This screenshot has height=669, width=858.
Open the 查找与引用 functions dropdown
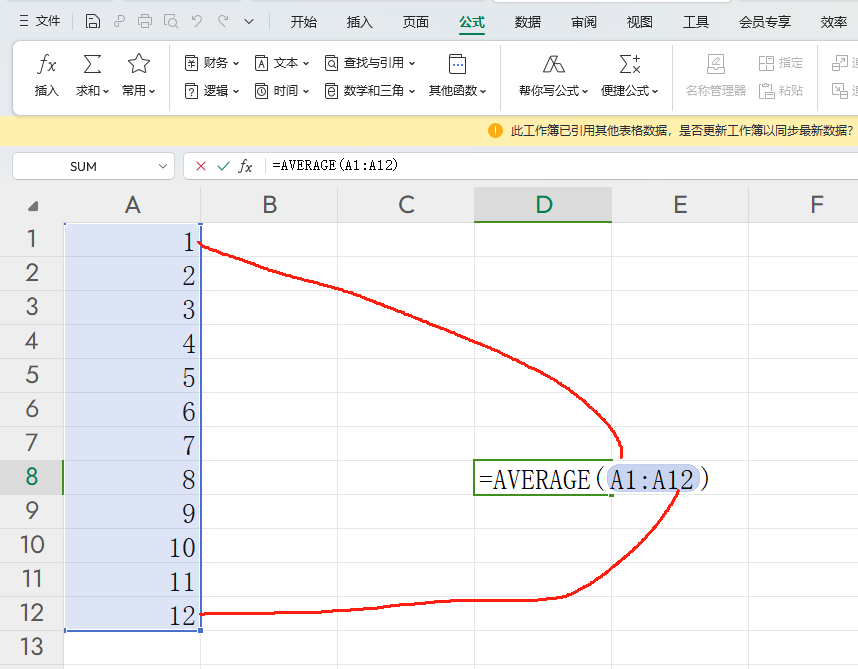click(370, 63)
